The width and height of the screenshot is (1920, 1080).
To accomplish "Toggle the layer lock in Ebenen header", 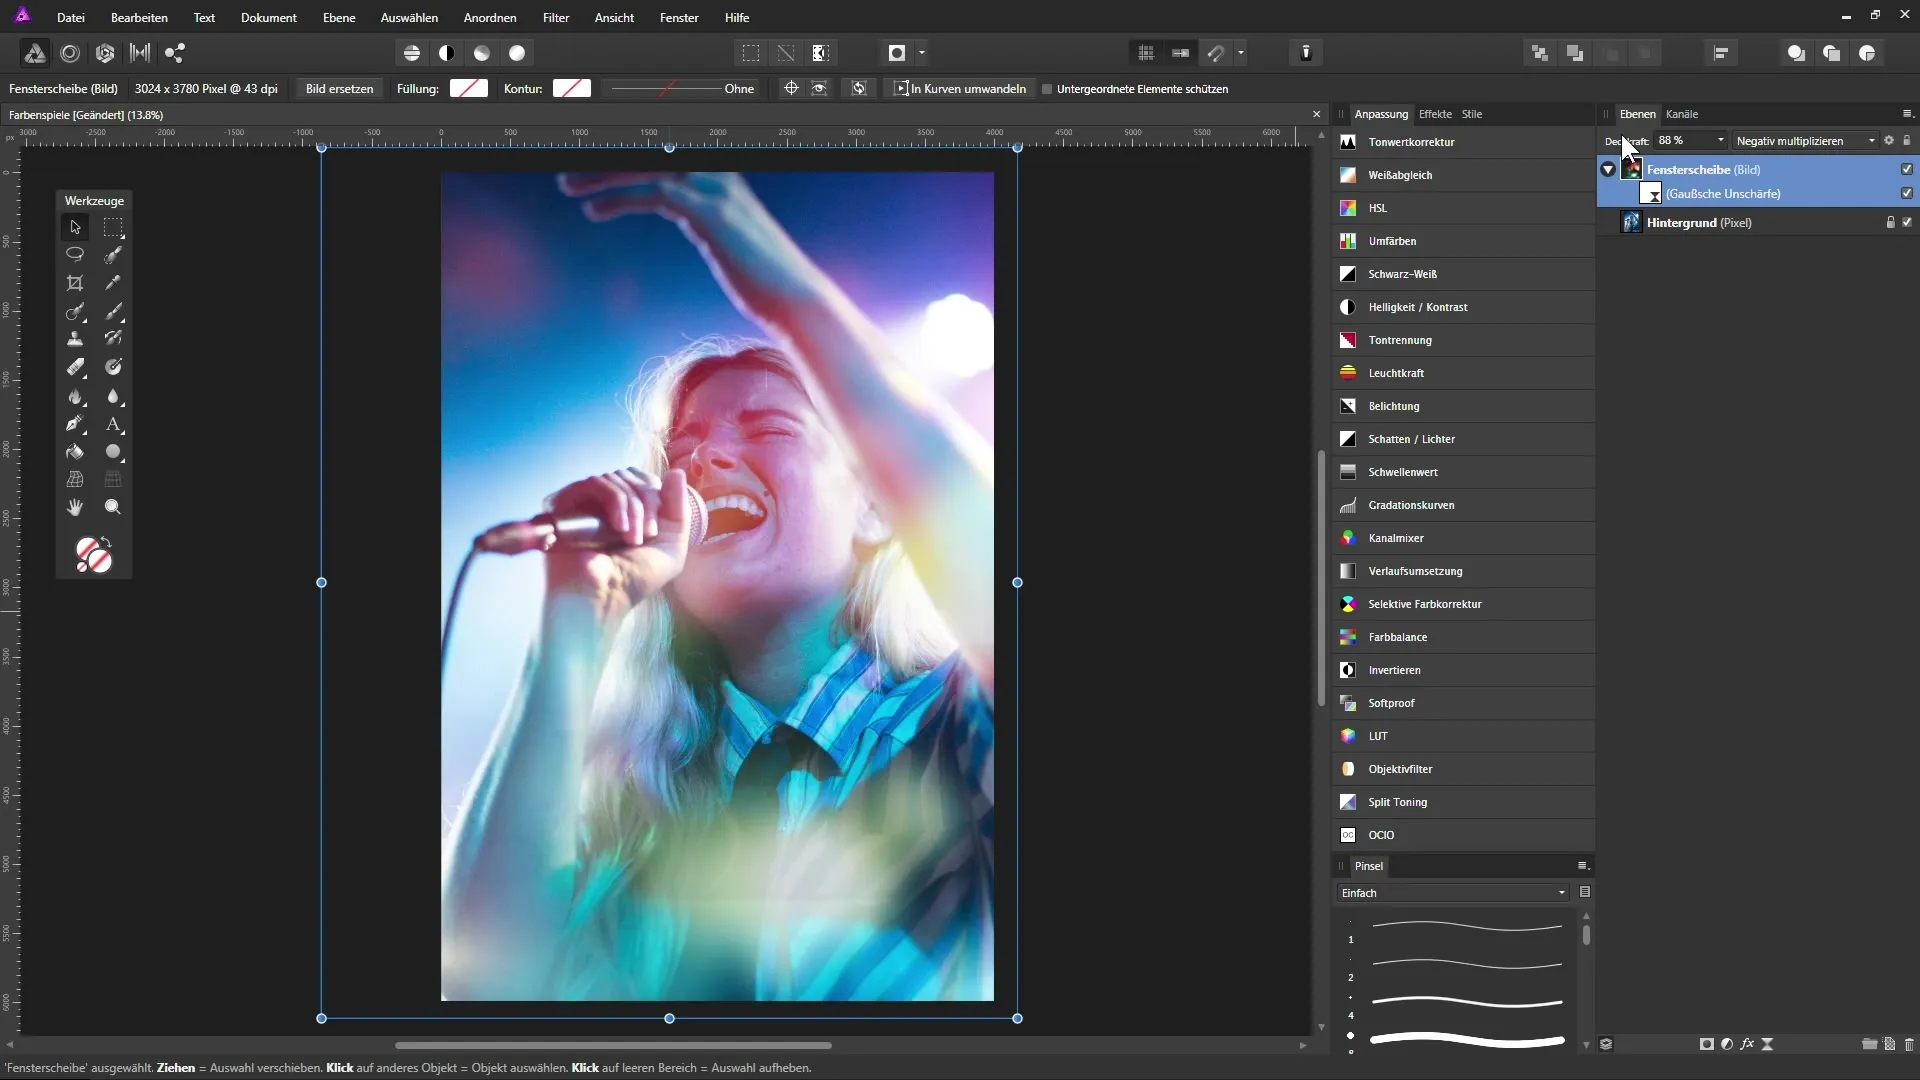I will [1907, 141].
